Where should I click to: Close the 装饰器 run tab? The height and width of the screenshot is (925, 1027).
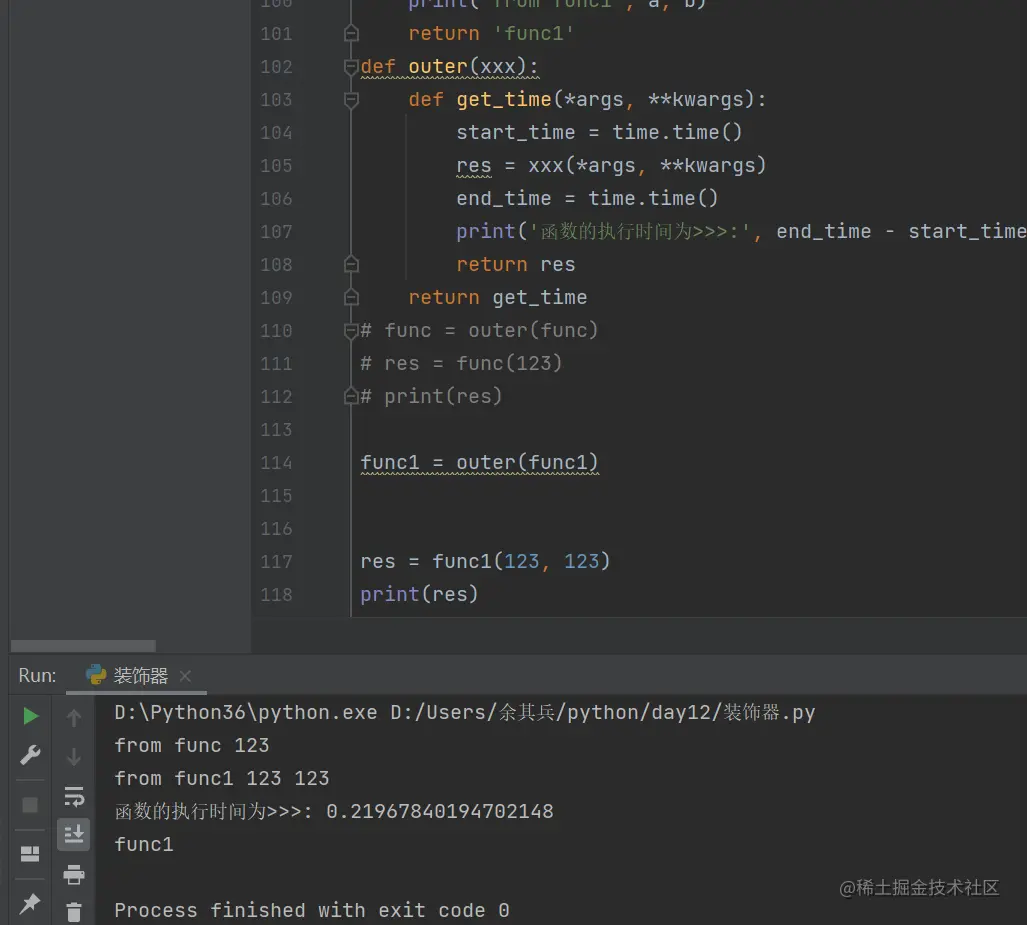pyautogui.click(x=185, y=675)
